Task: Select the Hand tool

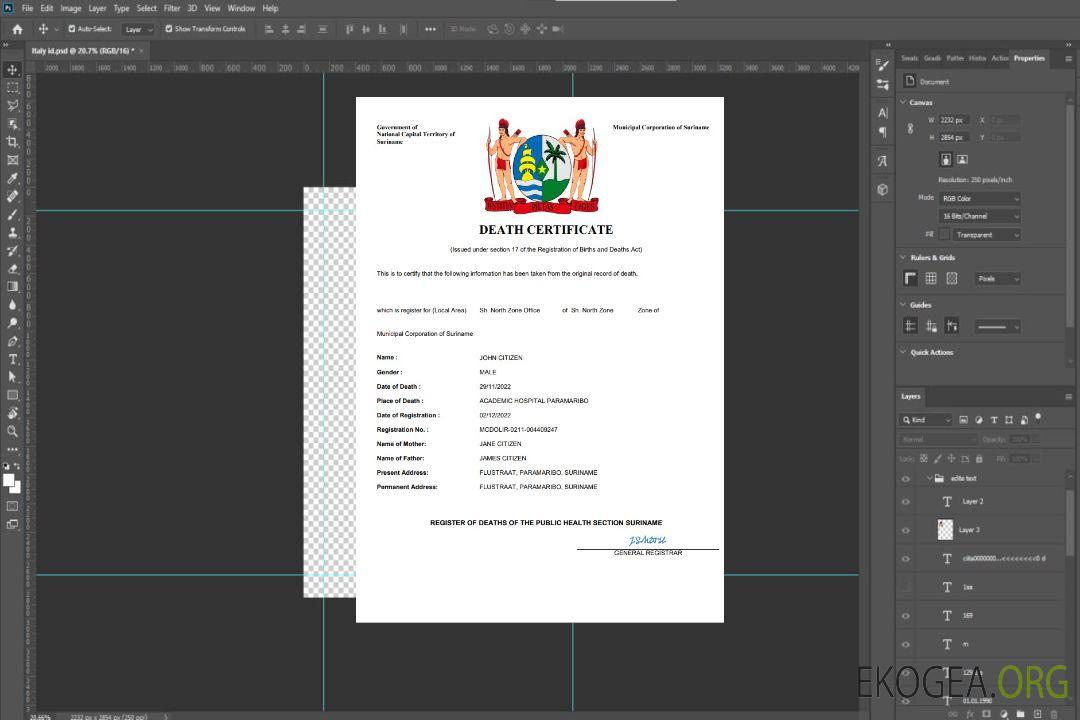Action: pos(12,413)
